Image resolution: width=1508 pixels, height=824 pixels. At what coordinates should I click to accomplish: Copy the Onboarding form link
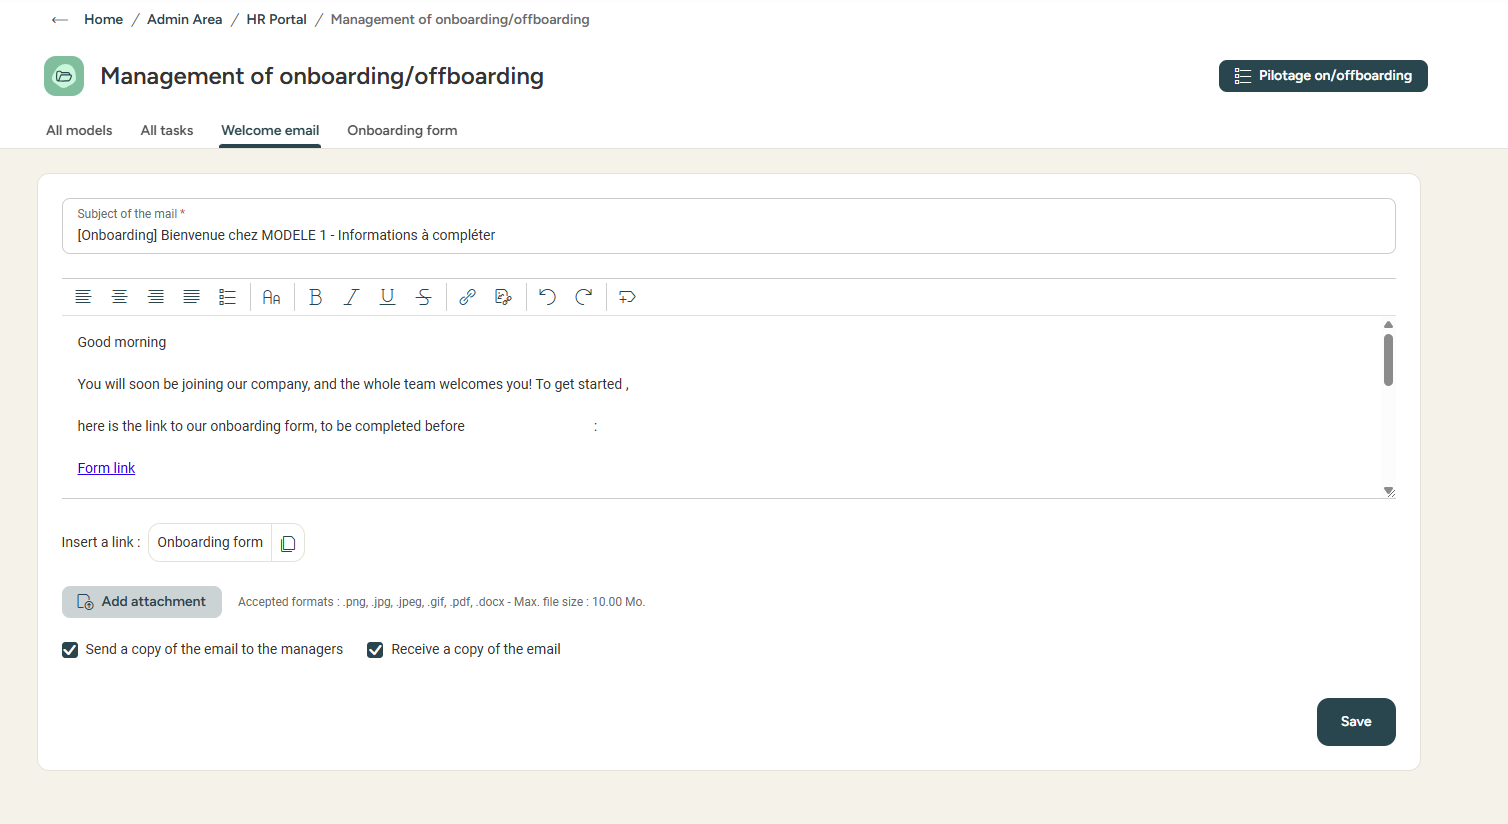click(288, 543)
